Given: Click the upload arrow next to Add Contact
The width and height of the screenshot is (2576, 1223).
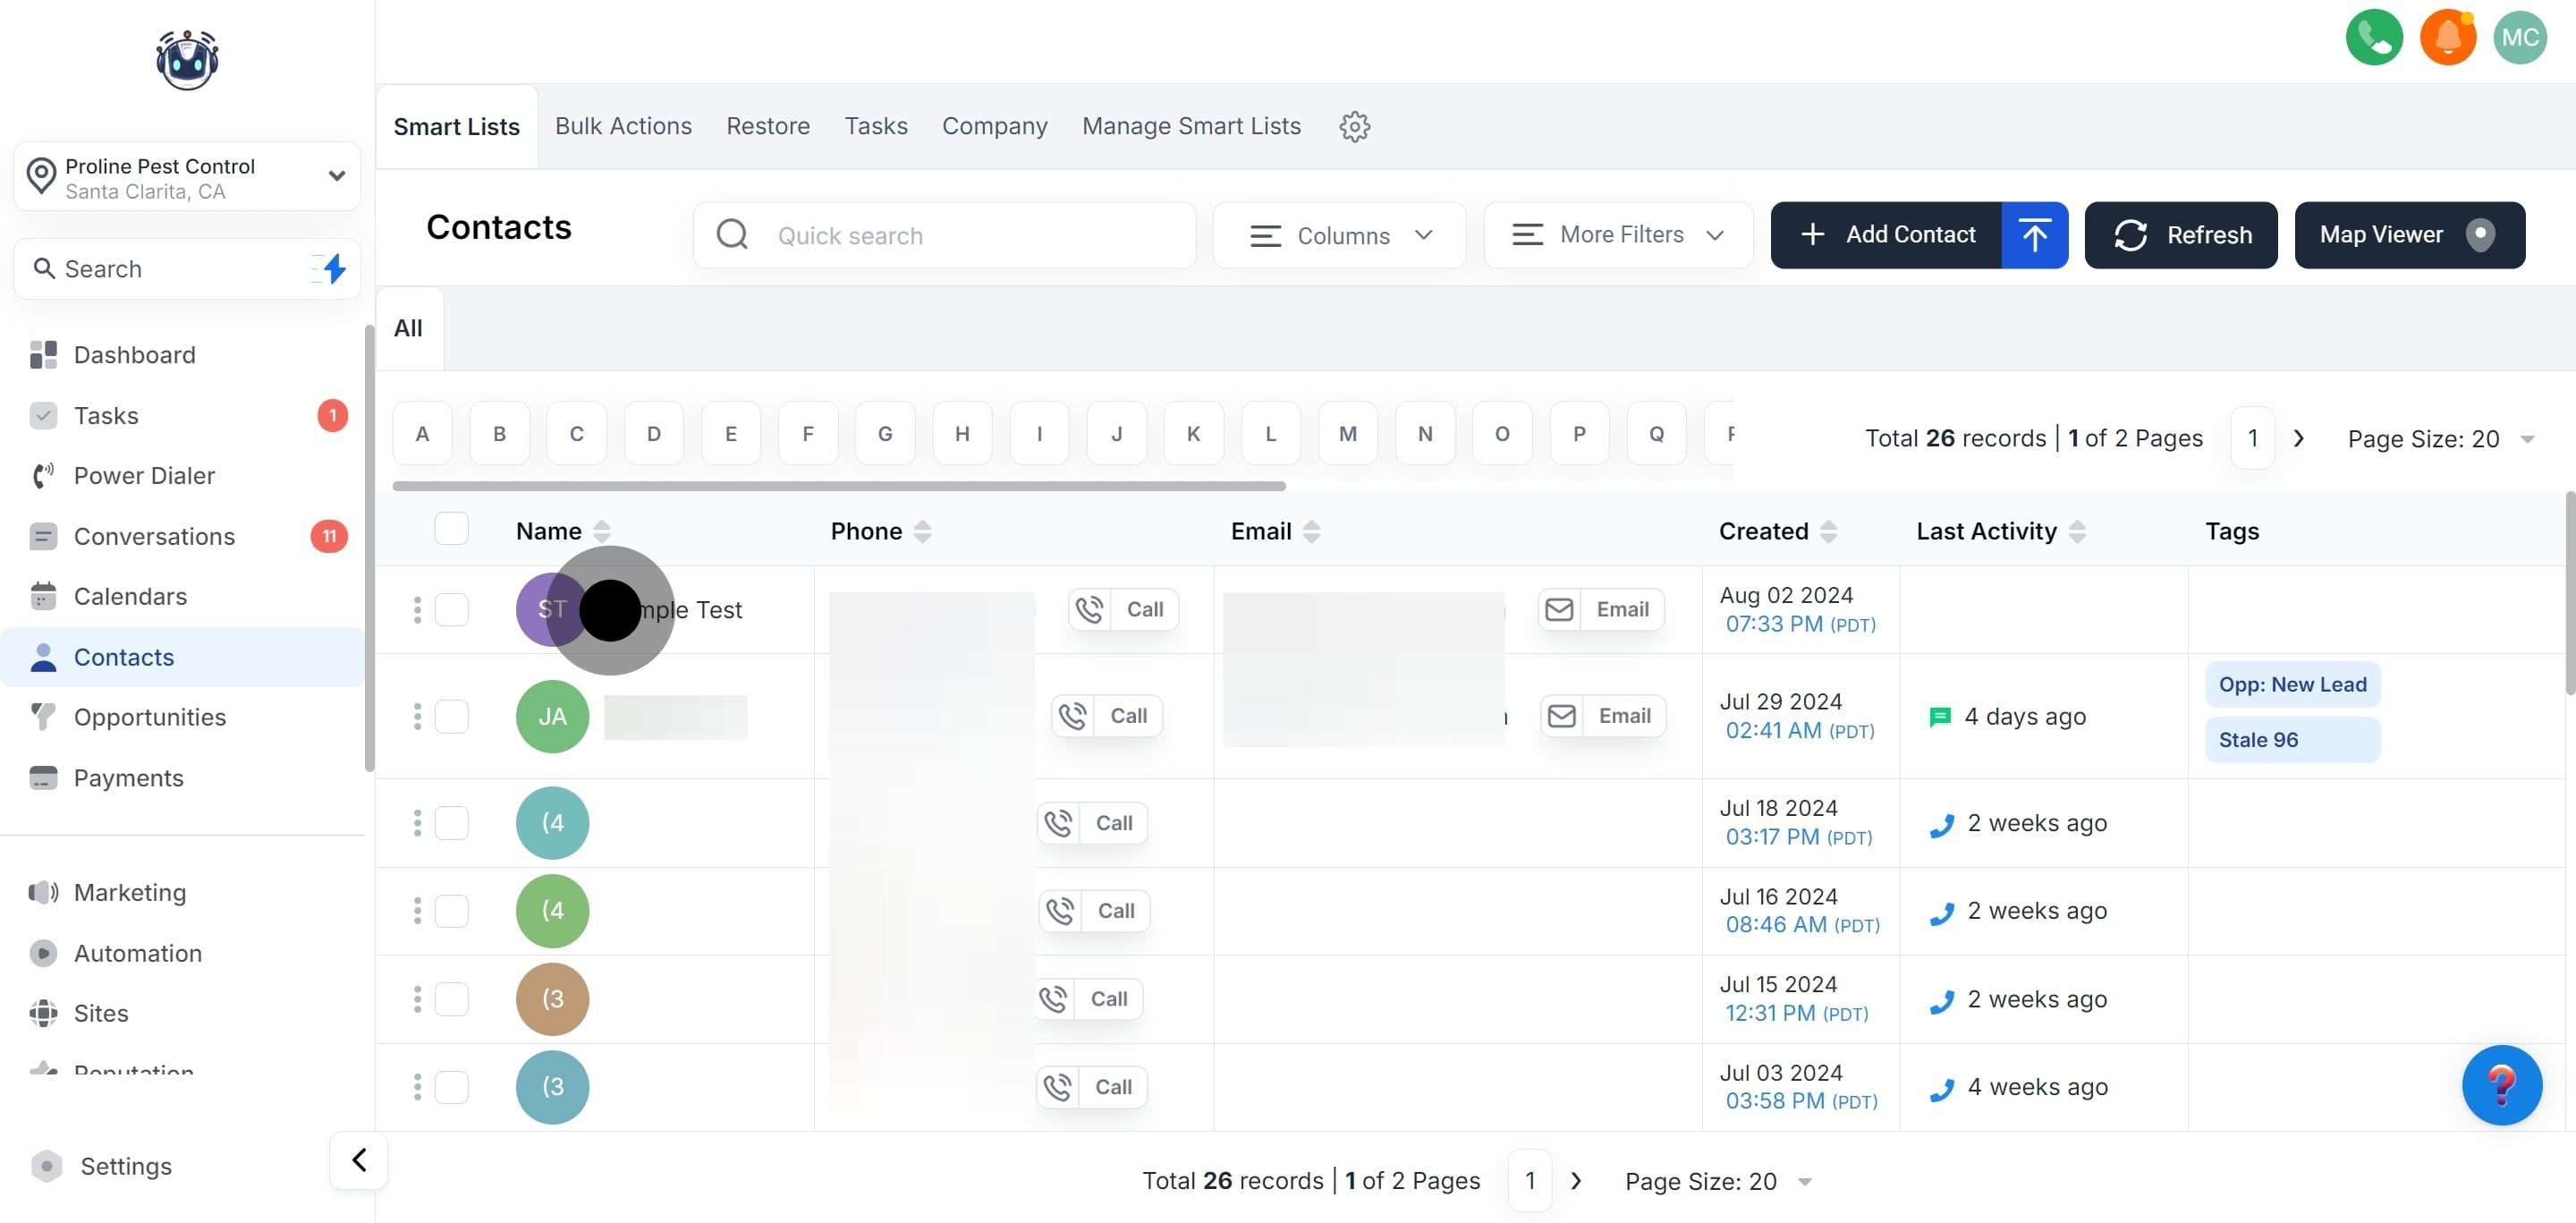Looking at the screenshot, I should tap(2034, 236).
